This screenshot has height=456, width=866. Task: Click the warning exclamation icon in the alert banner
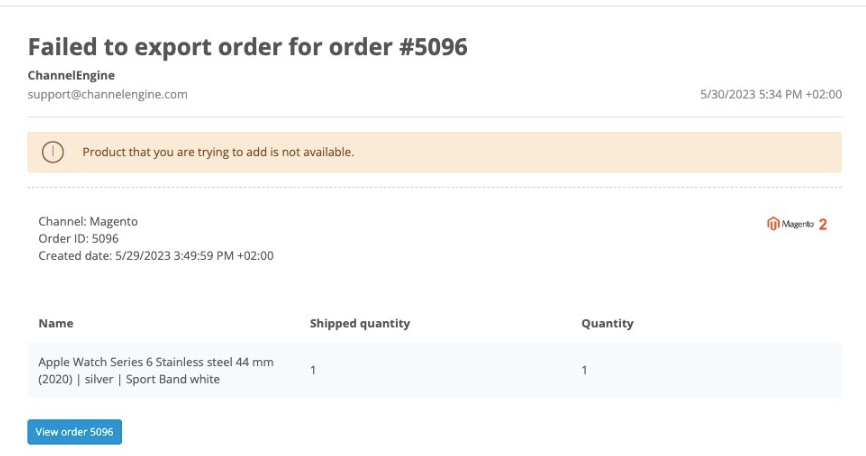tap(52, 153)
